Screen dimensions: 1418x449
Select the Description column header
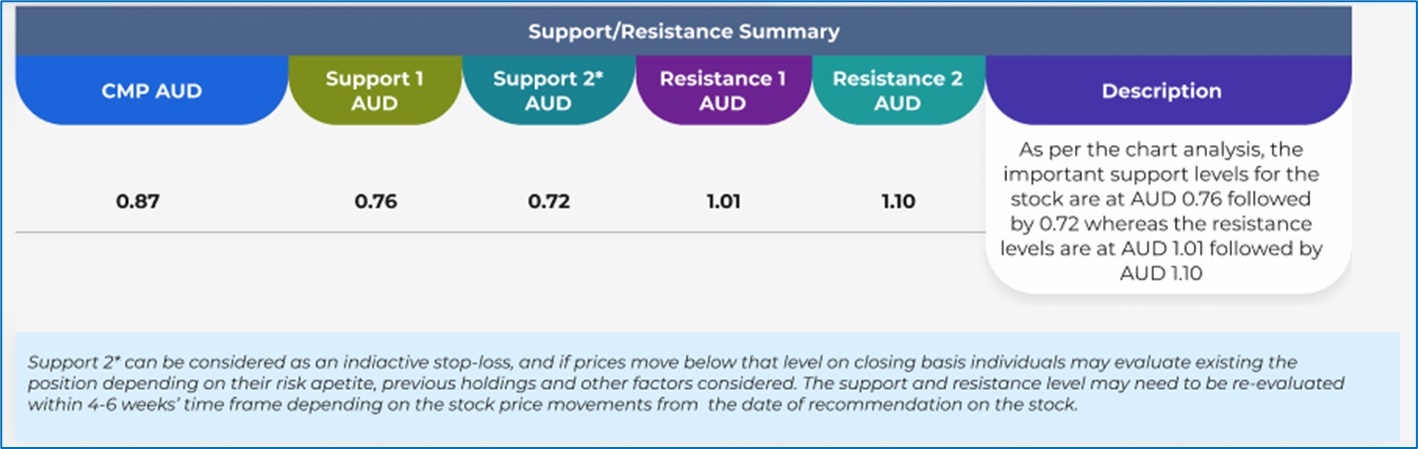(x=1161, y=91)
